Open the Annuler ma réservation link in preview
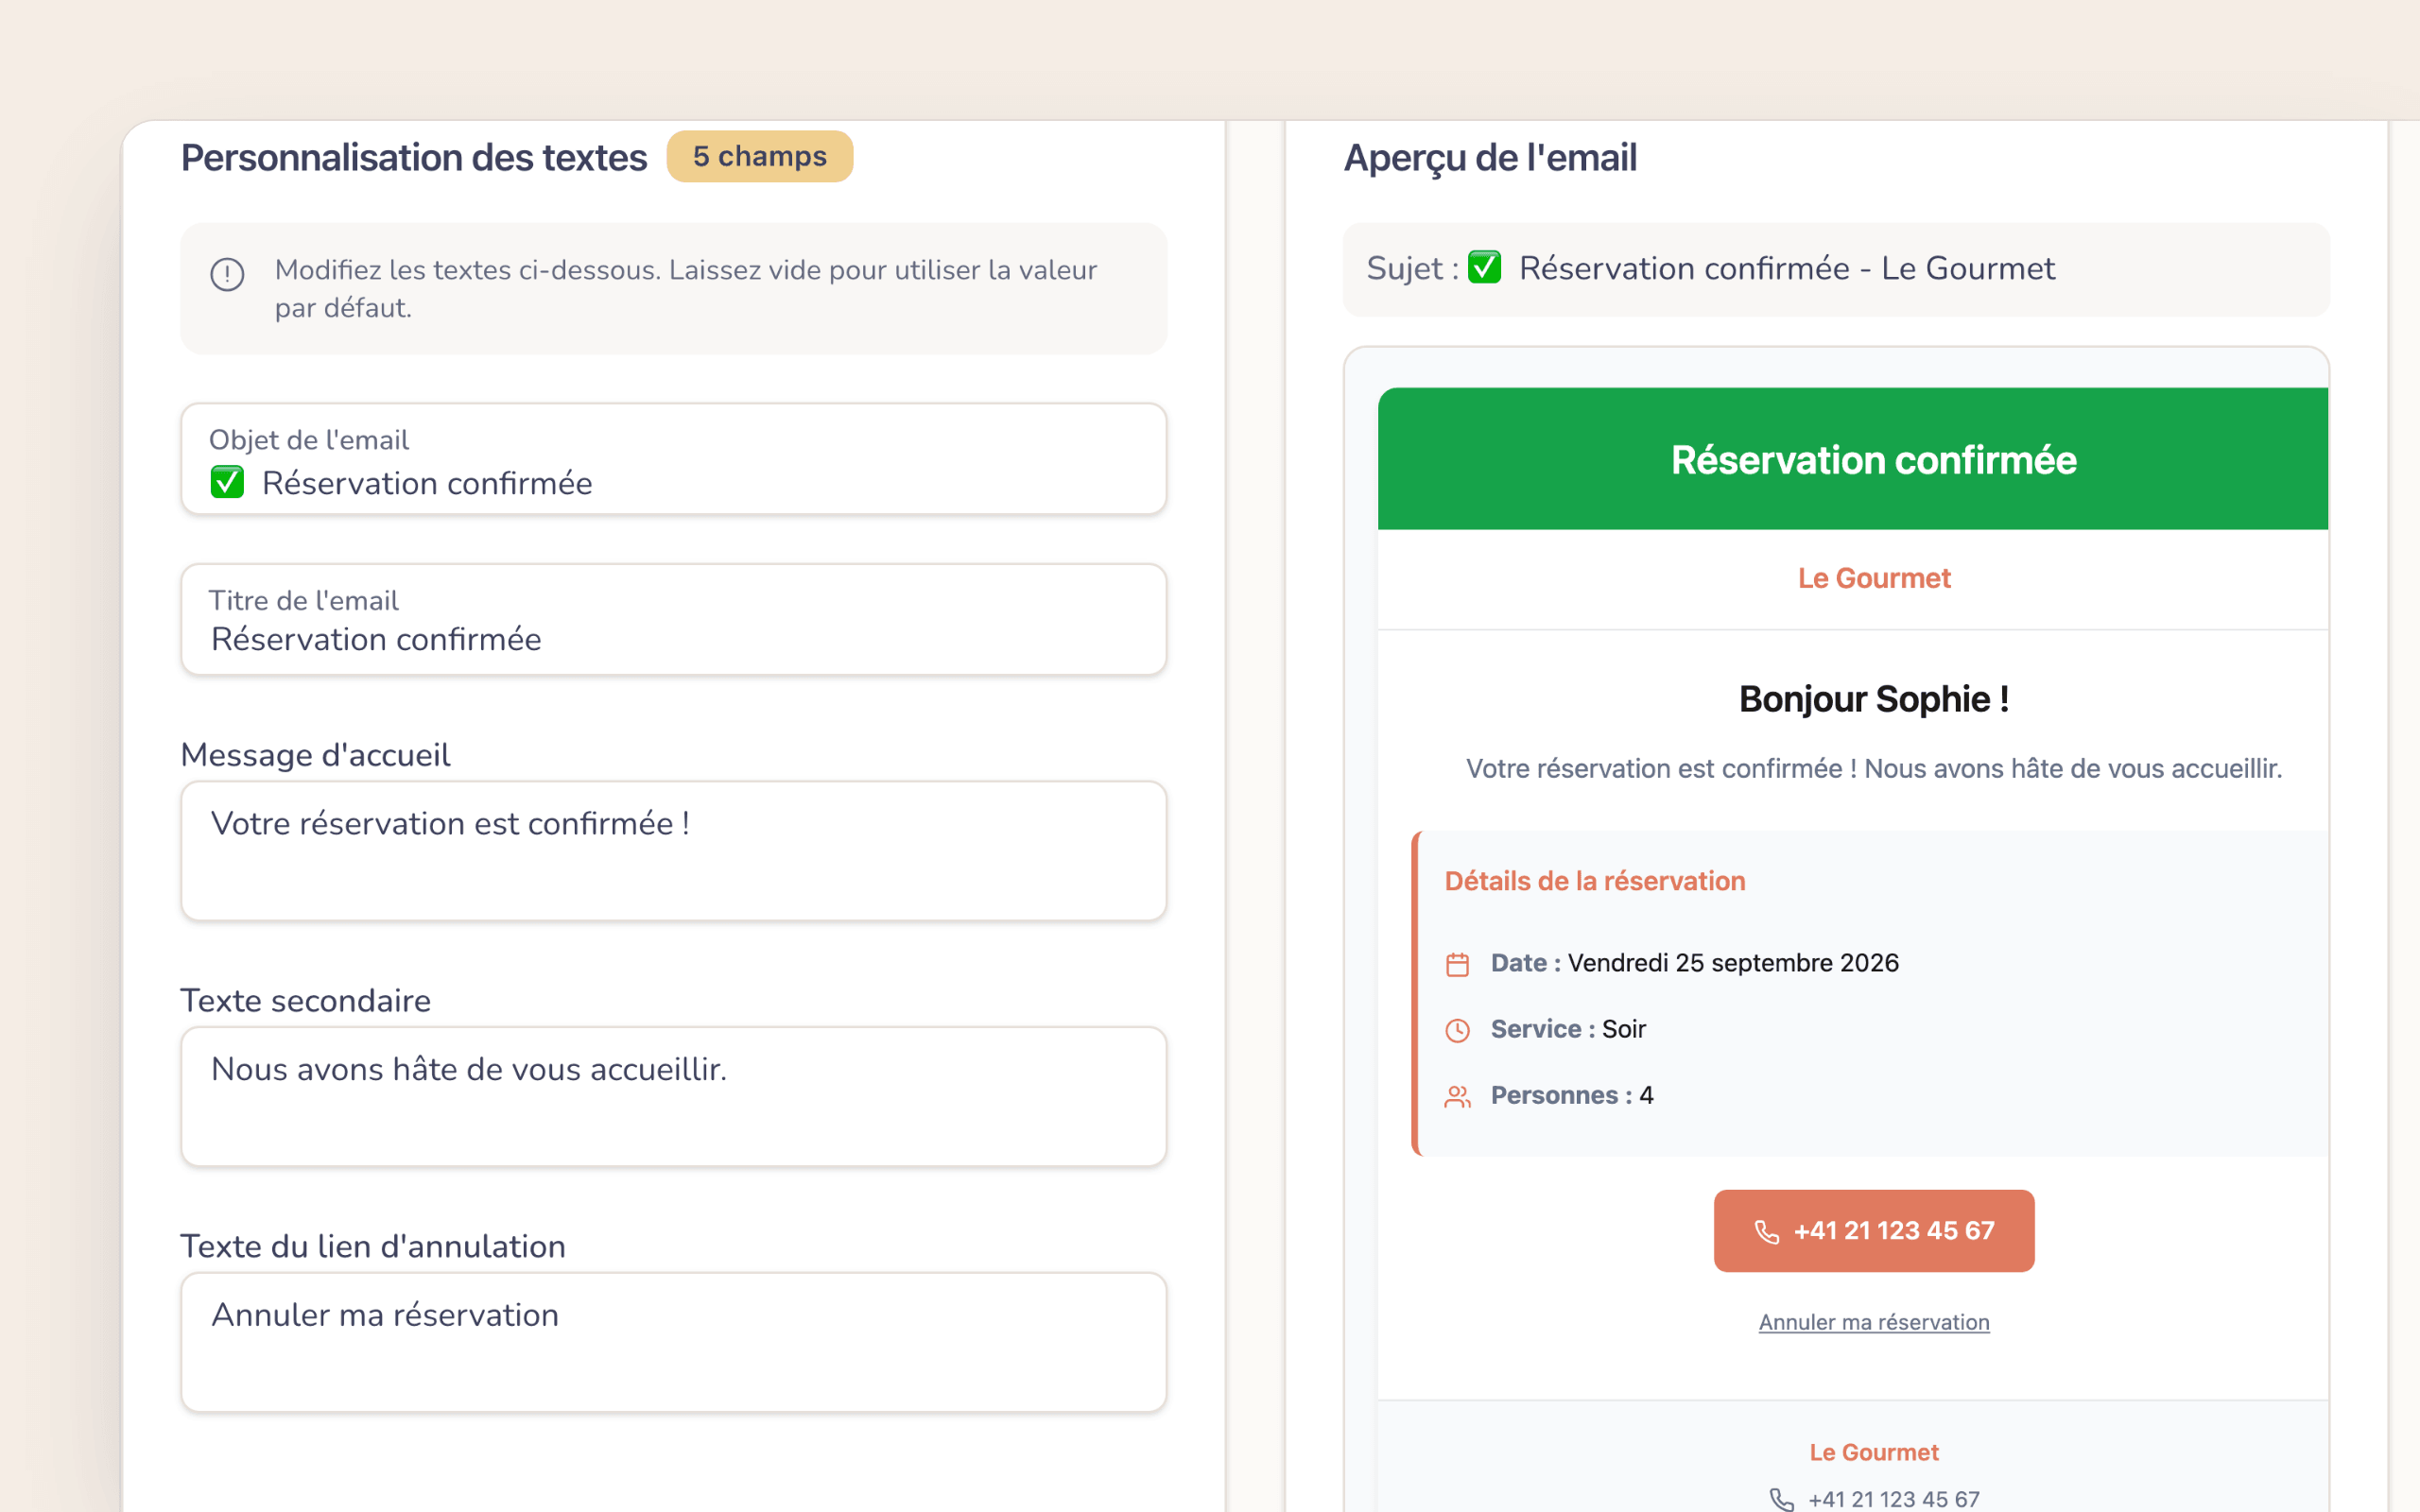This screenshot has height=1512, width=2420. coord(1874,1322)
